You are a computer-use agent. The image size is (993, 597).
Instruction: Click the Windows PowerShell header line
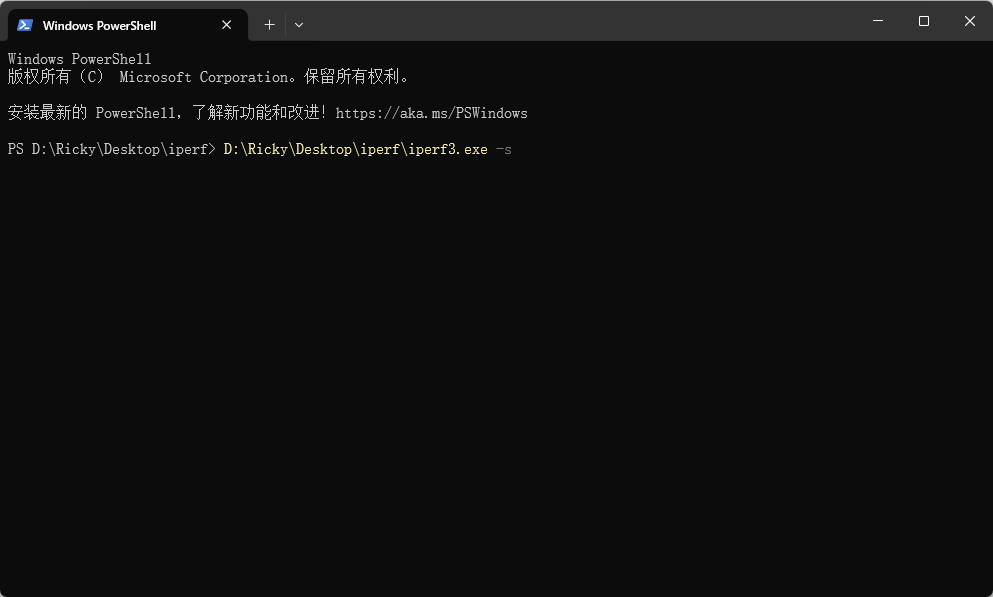click(79, 58)
